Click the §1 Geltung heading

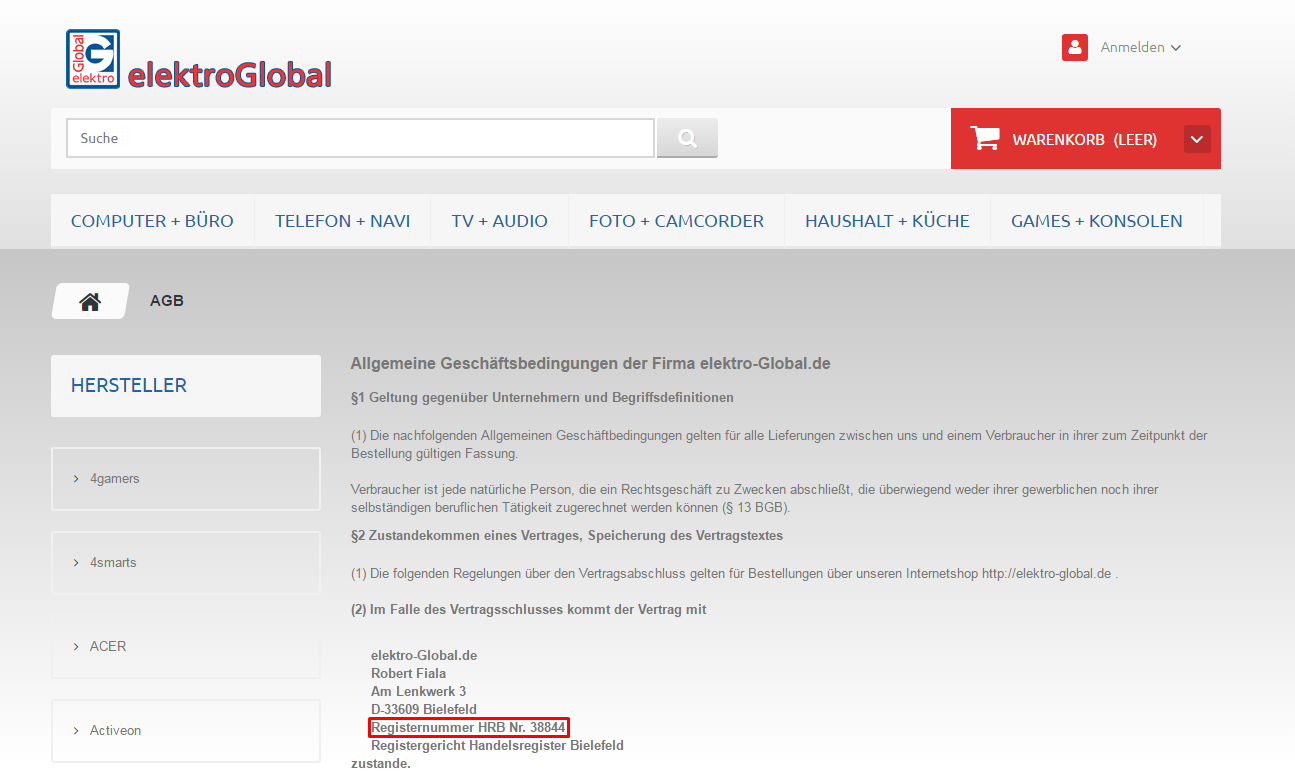click(x=542, y=398)
